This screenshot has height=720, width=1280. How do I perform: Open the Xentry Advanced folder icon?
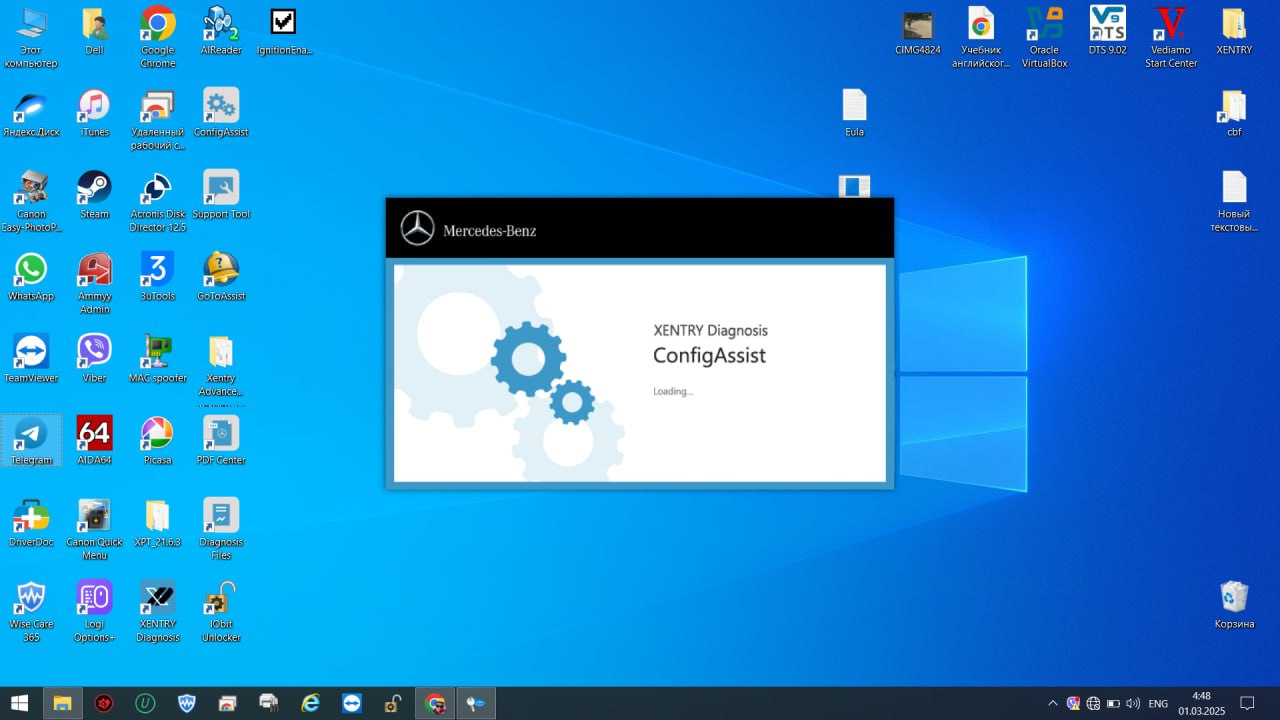221,353
